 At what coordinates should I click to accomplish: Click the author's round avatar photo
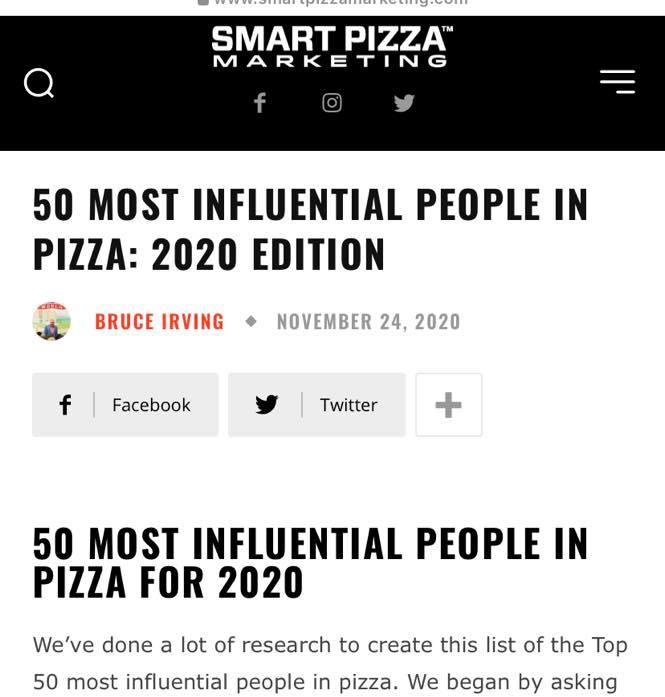(x=52, y=322)
